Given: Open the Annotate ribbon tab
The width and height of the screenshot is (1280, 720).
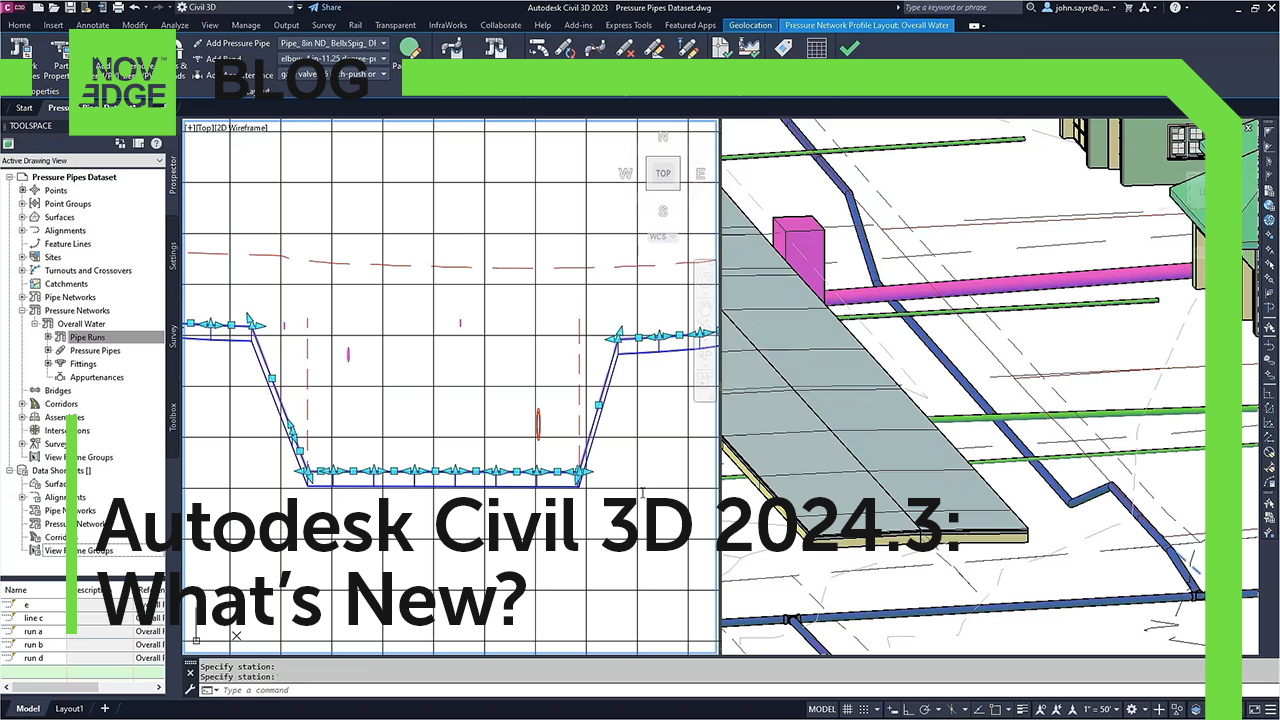Looking at the screenshot, I should (92, 25).
